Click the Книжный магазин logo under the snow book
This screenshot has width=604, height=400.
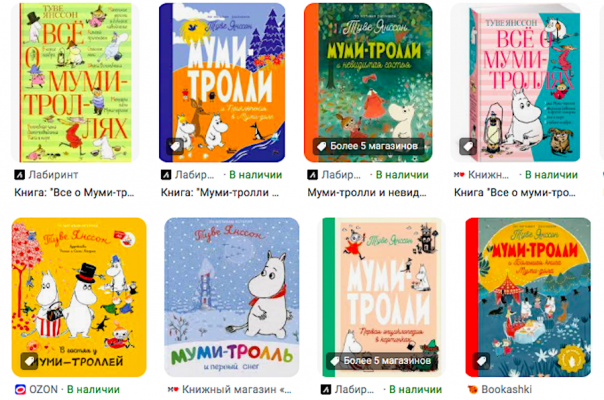tap(173, 390)
